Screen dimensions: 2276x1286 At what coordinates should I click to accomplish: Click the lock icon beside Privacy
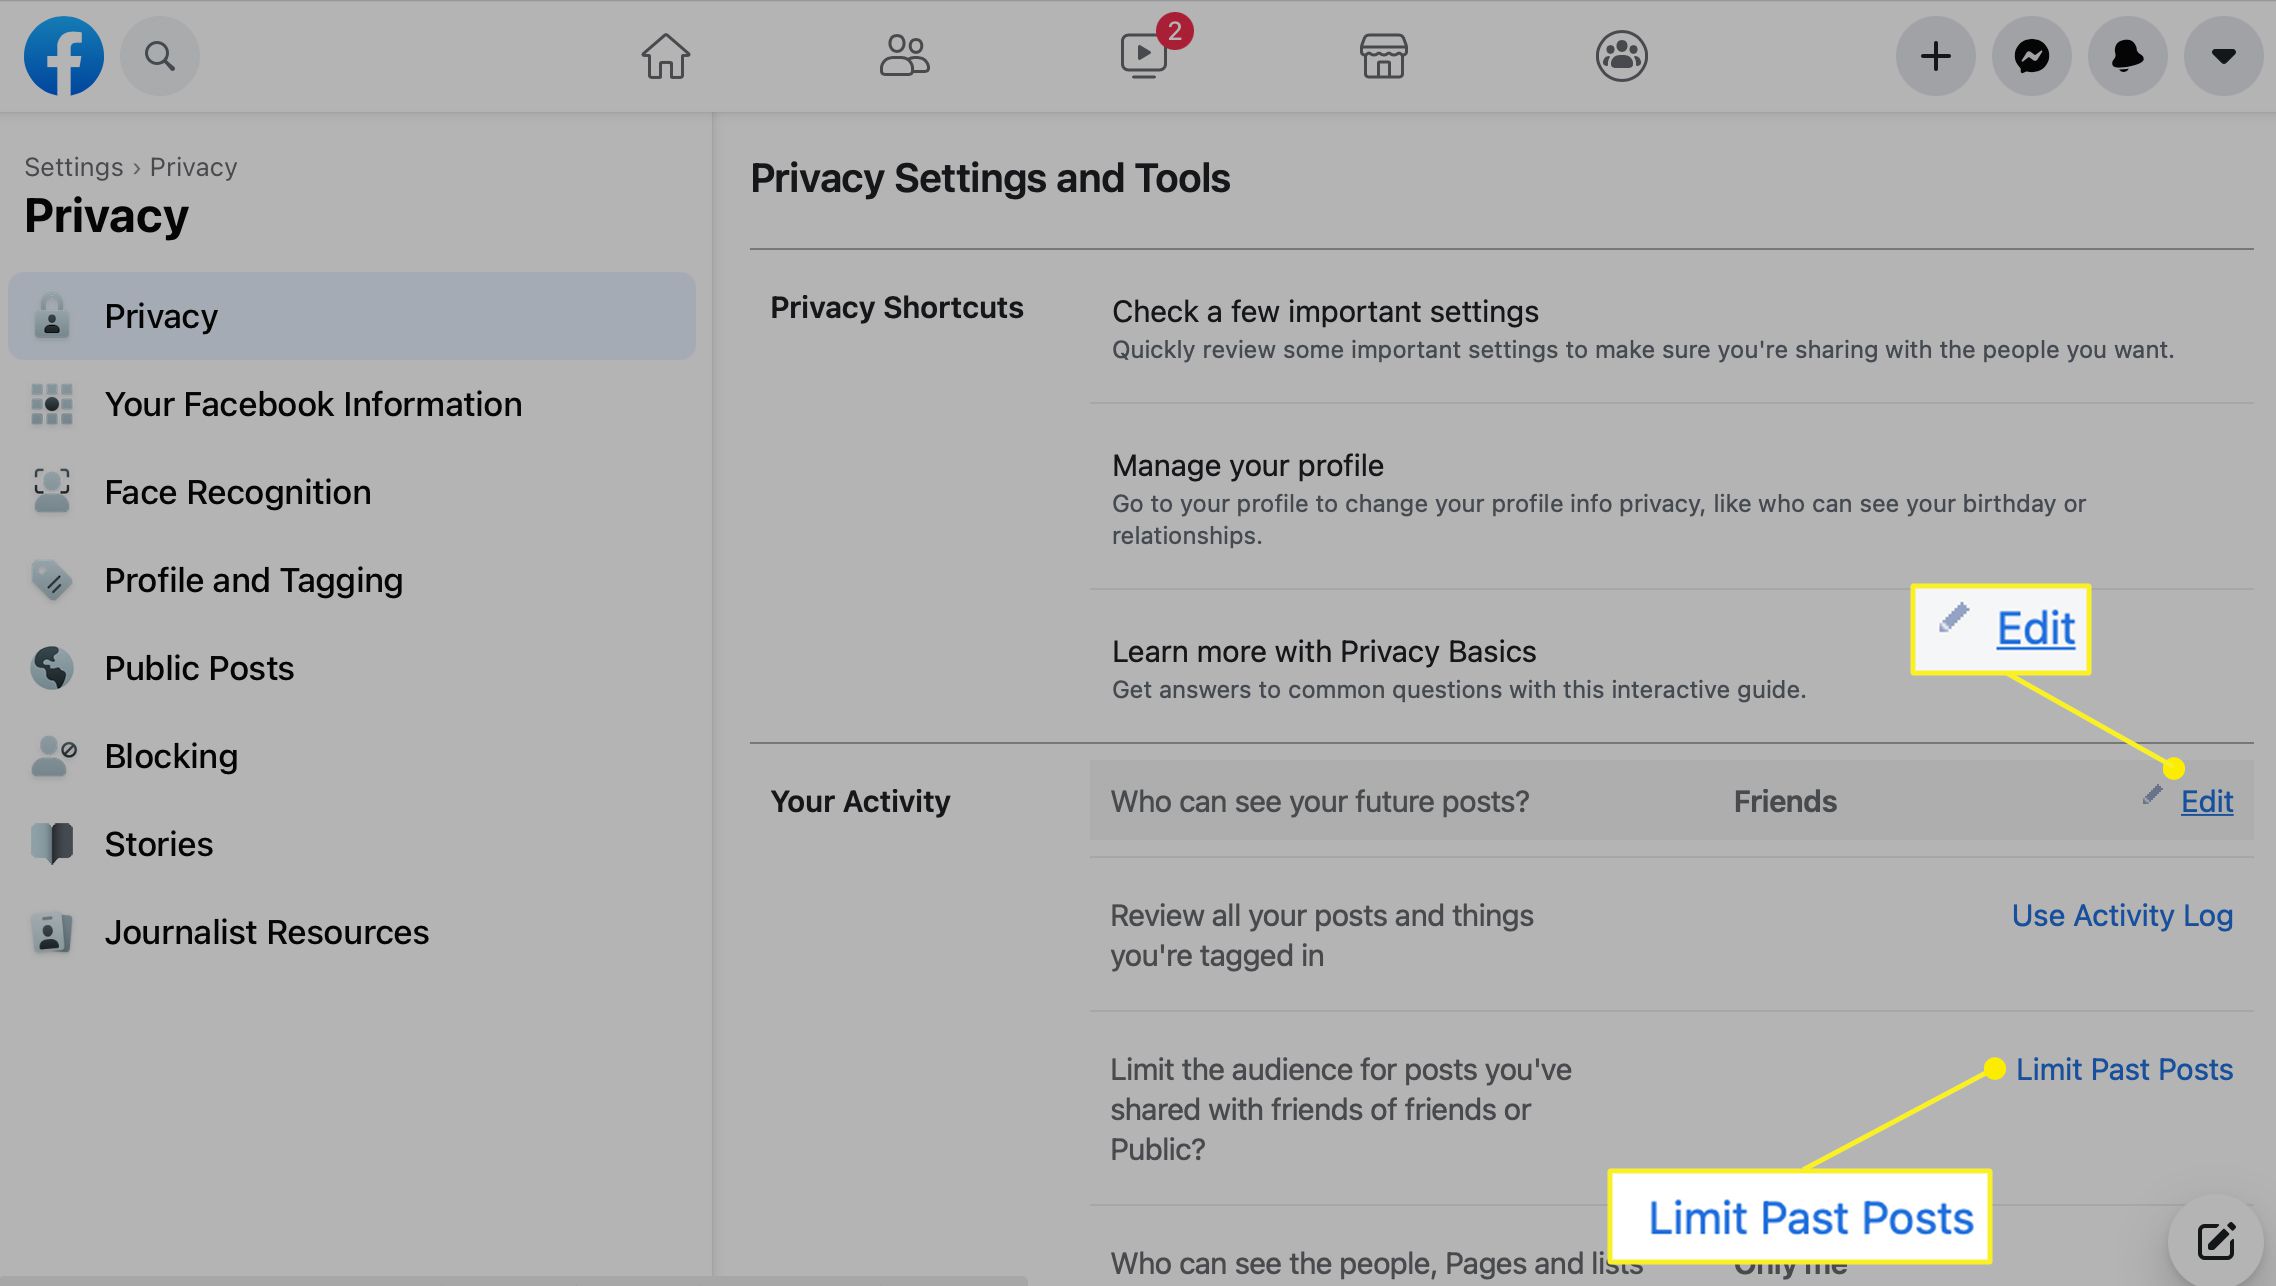click(x=52, y=316)
